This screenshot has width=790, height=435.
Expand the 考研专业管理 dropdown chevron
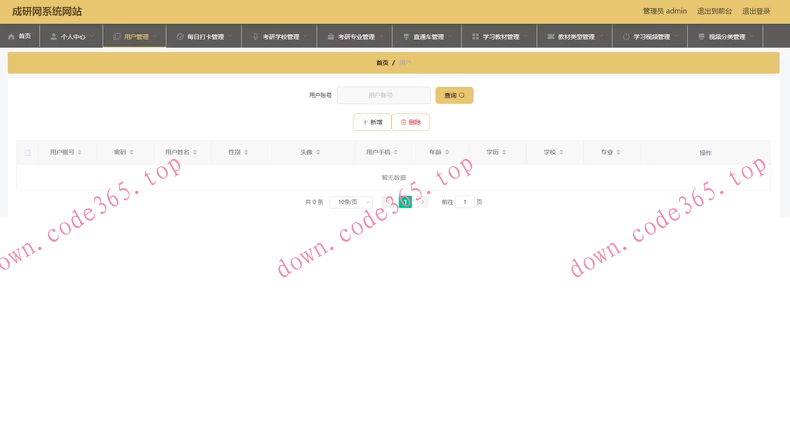tap(381, 36)
